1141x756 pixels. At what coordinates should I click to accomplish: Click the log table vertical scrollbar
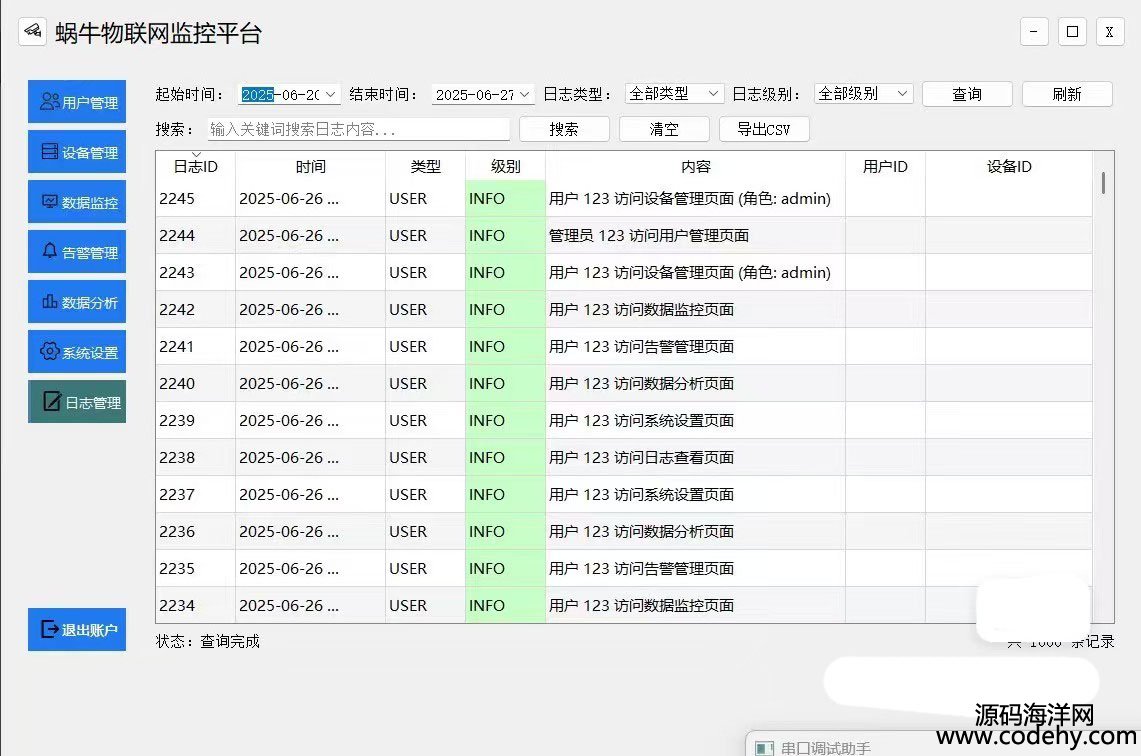tap(1103, 183)
